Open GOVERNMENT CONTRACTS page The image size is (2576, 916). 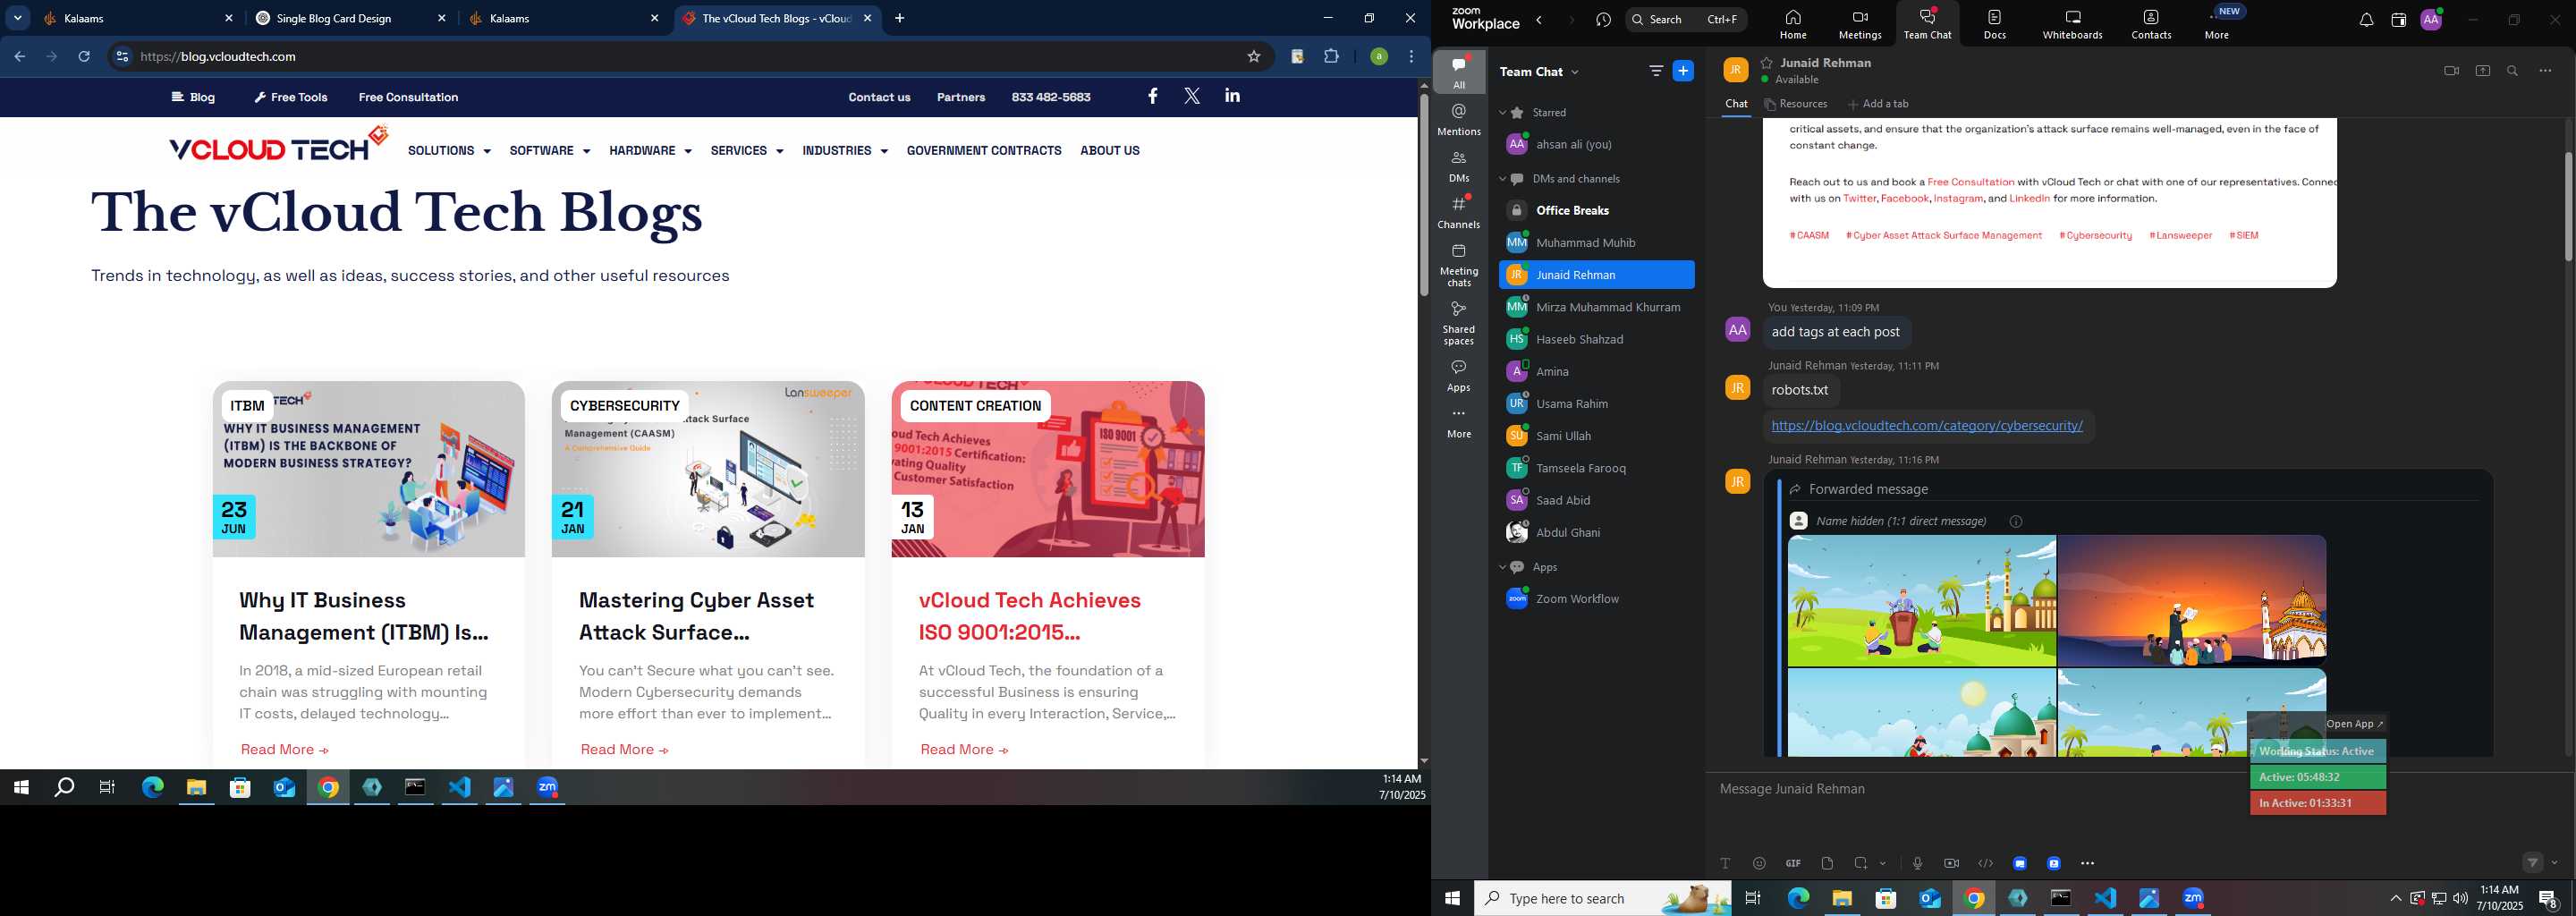coord(984,151)
